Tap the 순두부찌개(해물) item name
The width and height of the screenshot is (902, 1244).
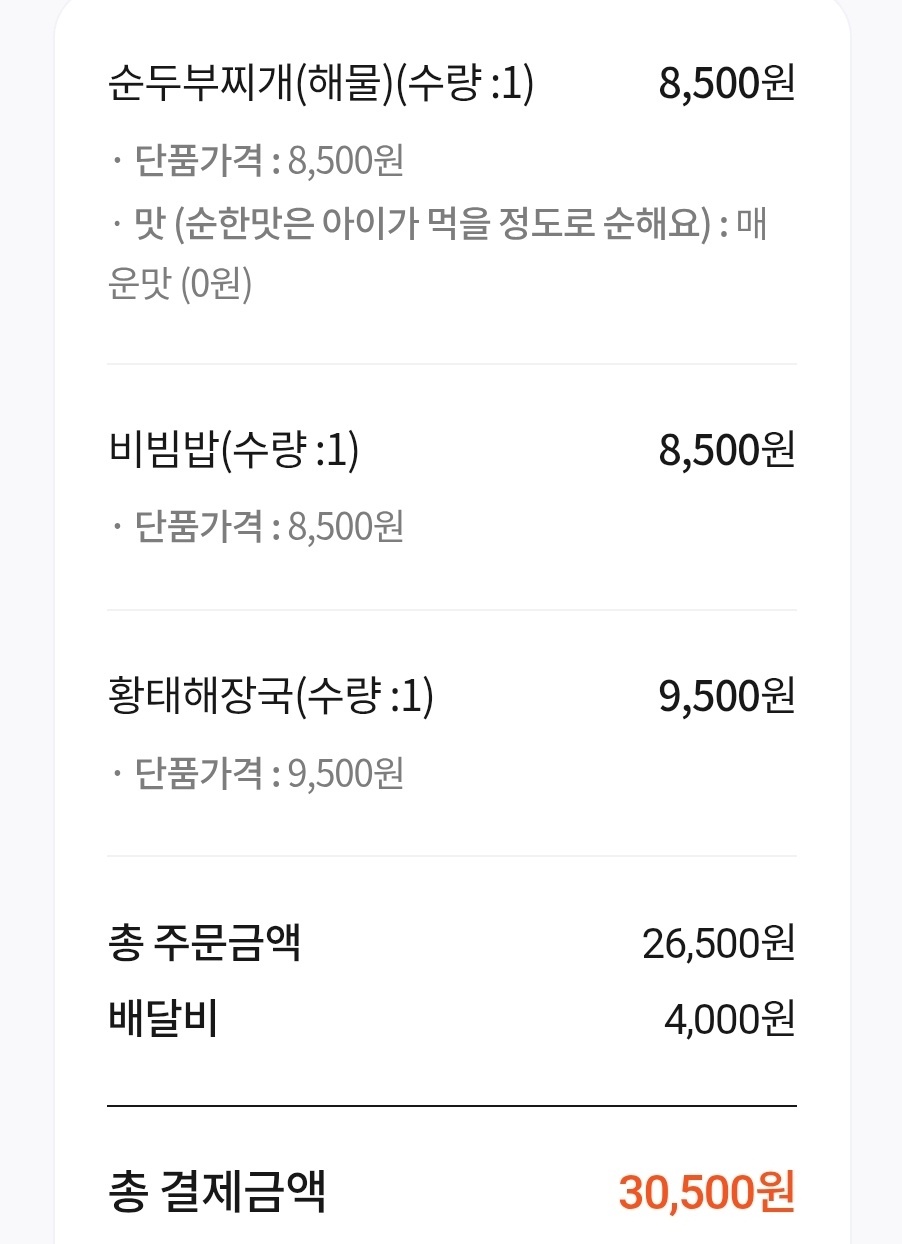(320, 85)
